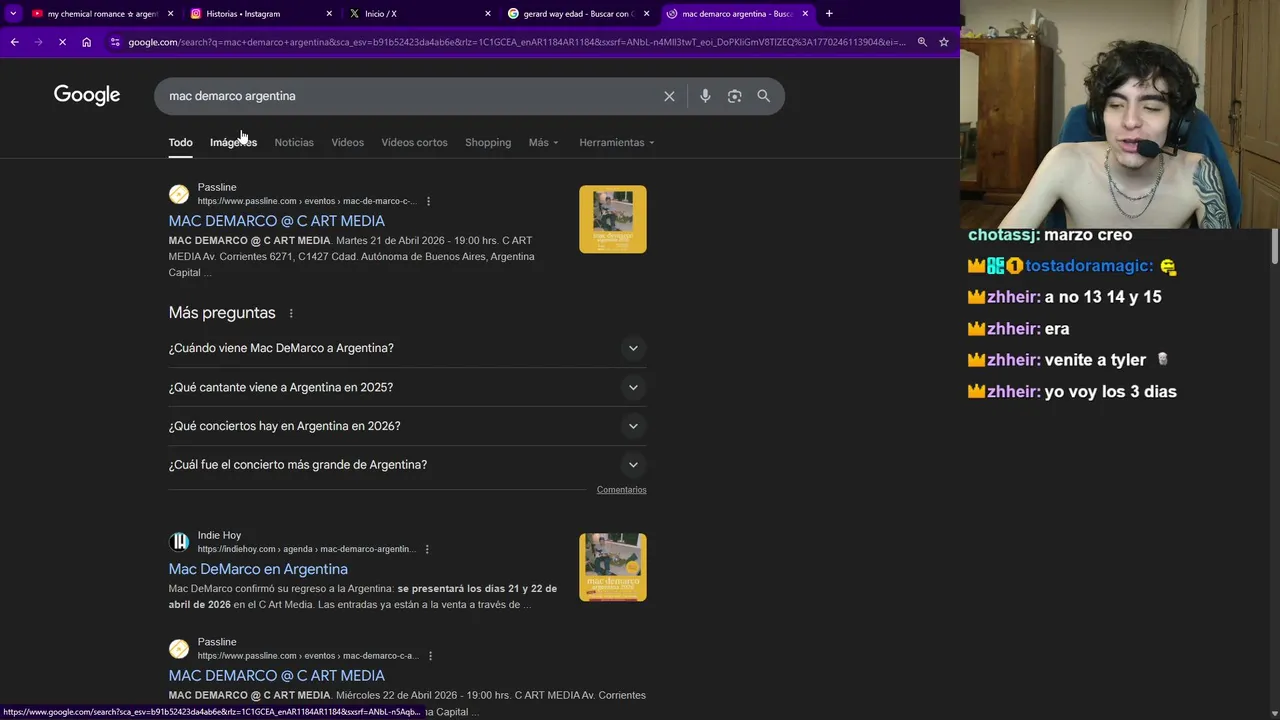Bookmark page with star icon
1280x720 pixels.
pyautogui.click(x=943, y=42)
